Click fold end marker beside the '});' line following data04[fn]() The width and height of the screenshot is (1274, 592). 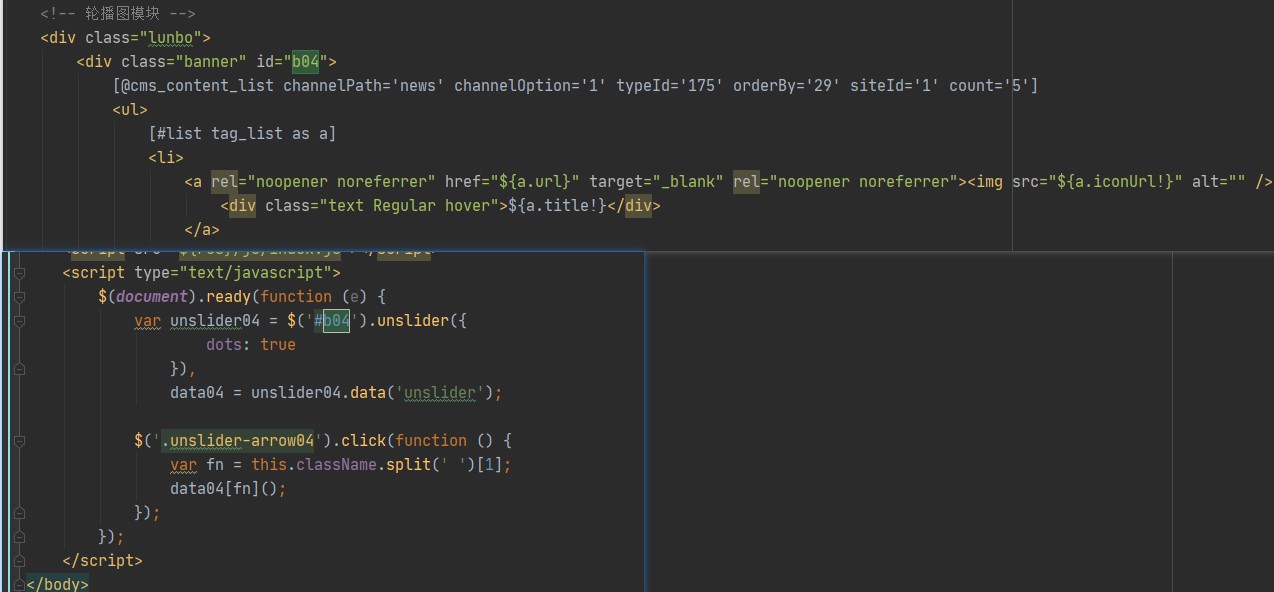18,513
